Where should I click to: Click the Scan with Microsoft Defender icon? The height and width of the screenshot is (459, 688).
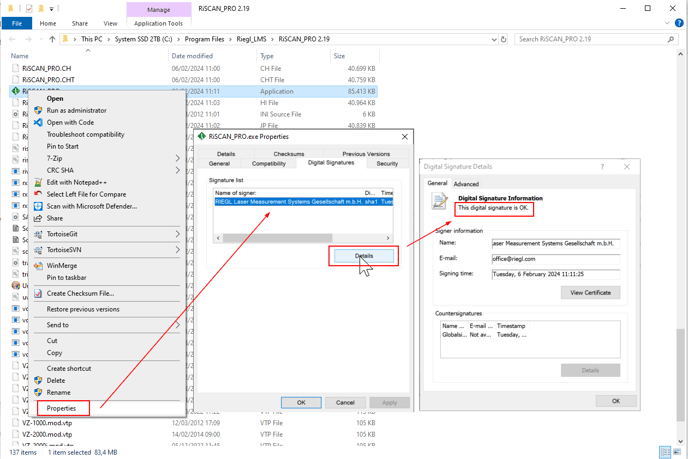pyautogui.click(x=38, y=206)
